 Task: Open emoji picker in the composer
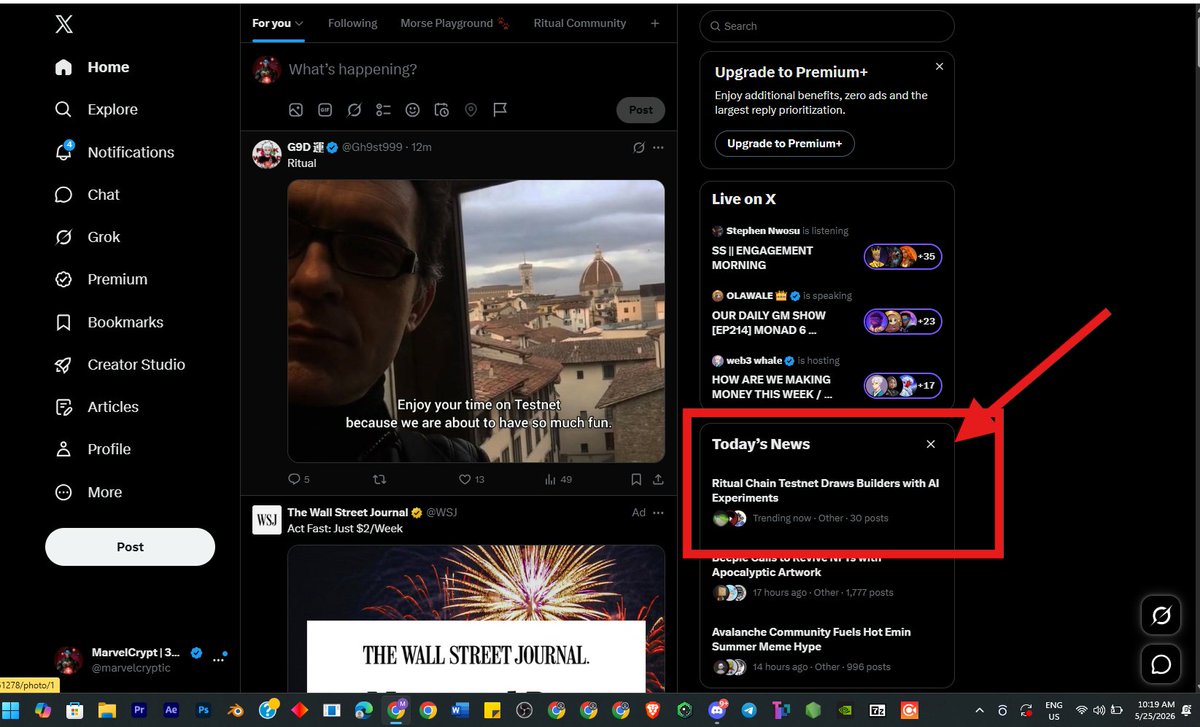click(413, 110)
